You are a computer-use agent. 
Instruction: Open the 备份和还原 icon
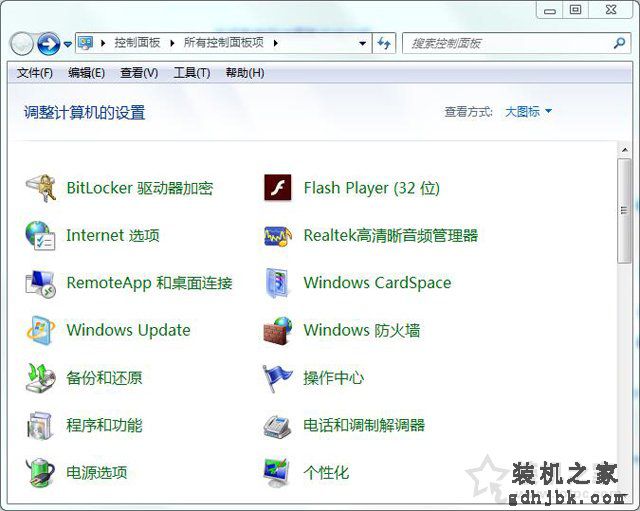[x=40, y=378]
